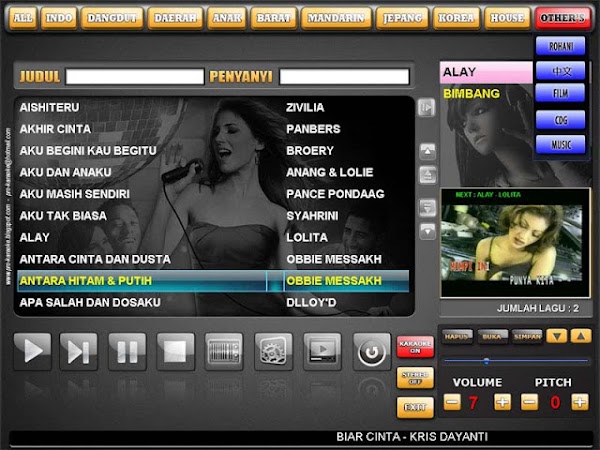Toggle the KARAOKE ON button
600x450 pixels.
[x=415, y=347]
